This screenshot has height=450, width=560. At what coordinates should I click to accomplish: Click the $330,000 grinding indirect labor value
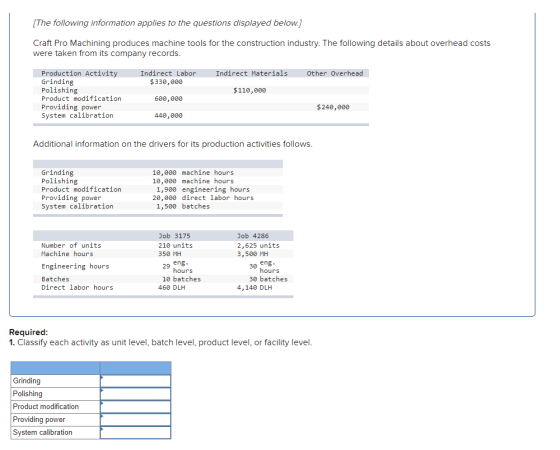[166, 82]
